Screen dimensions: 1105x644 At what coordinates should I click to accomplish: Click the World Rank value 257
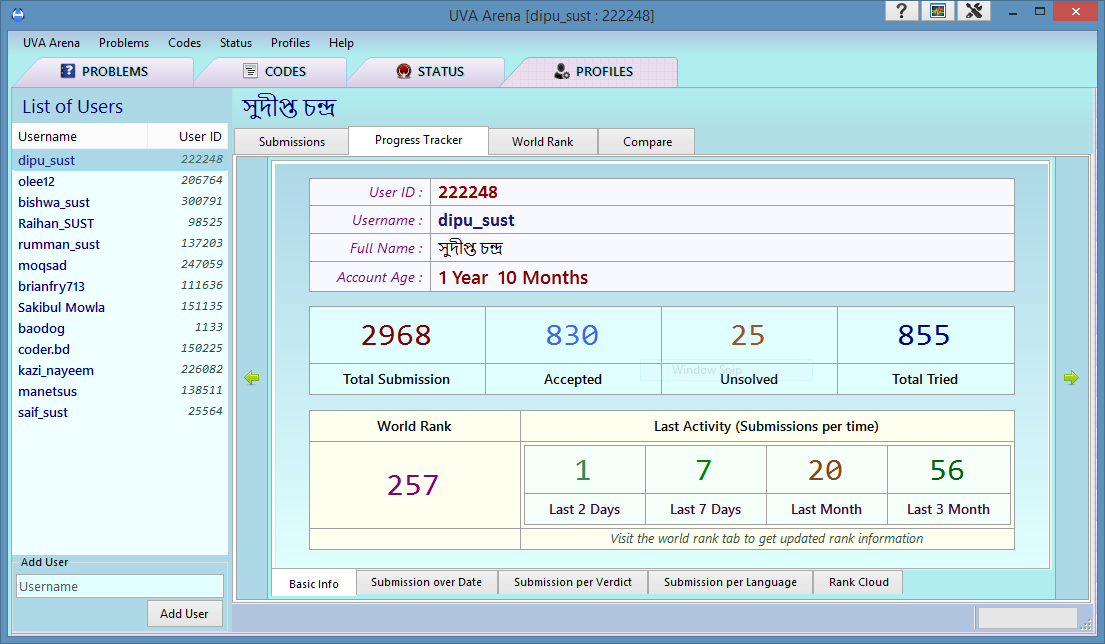coord(413,485)
